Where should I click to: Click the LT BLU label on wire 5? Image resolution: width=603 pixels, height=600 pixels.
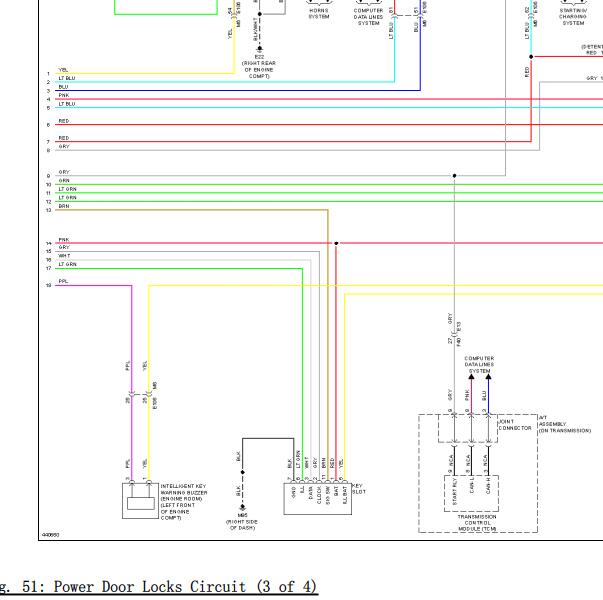click(67, 104)
